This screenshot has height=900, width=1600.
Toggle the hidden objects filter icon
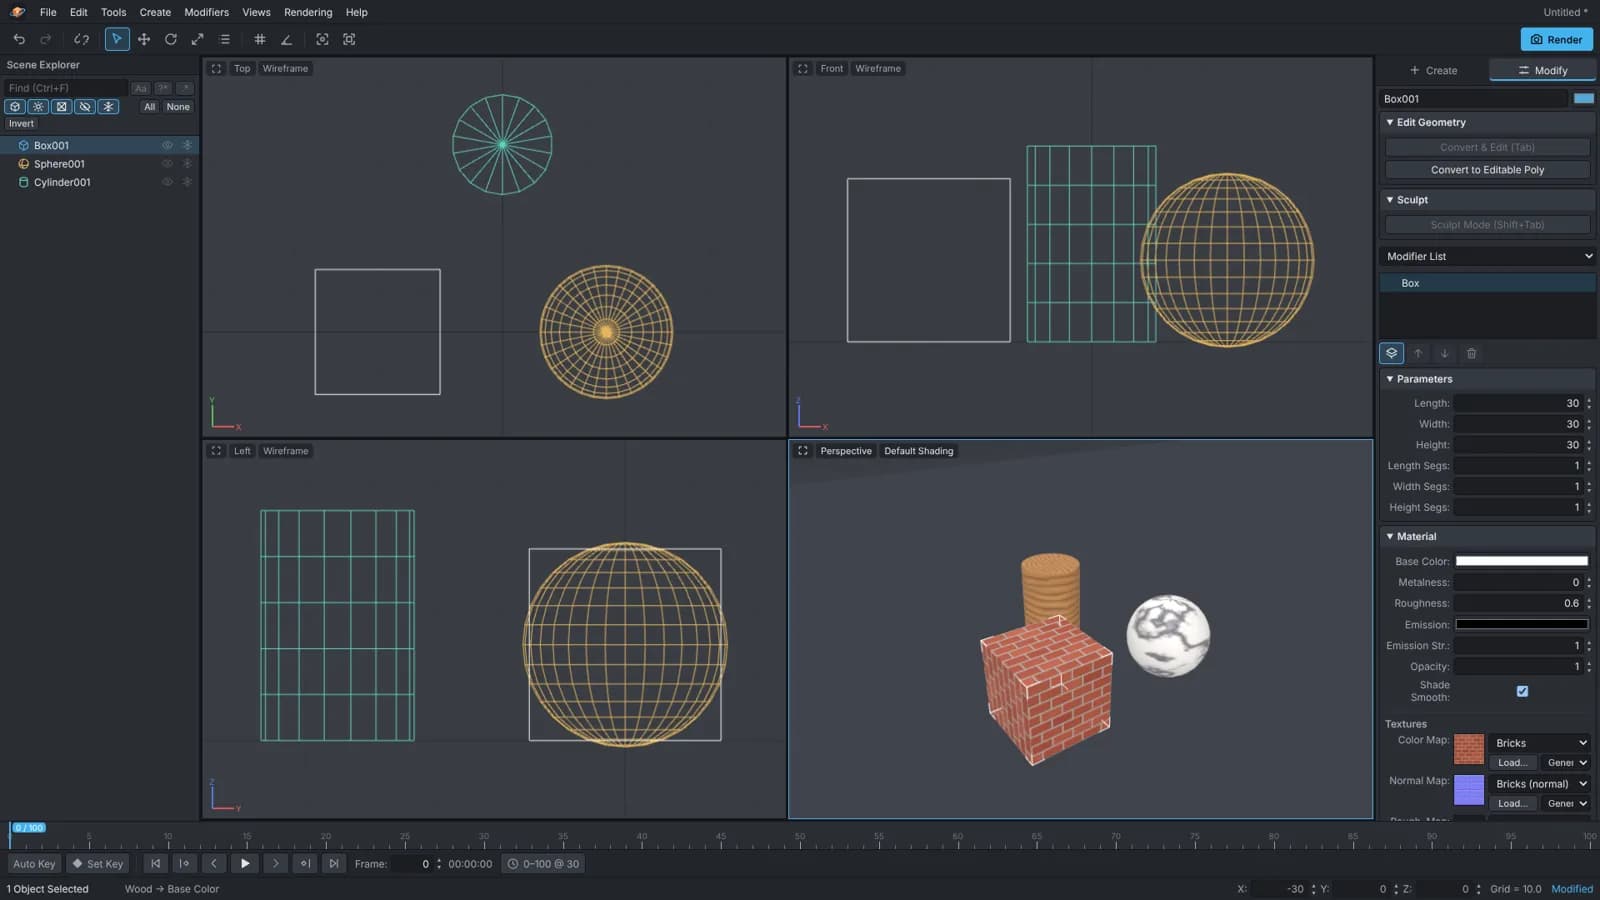point(85,107)
